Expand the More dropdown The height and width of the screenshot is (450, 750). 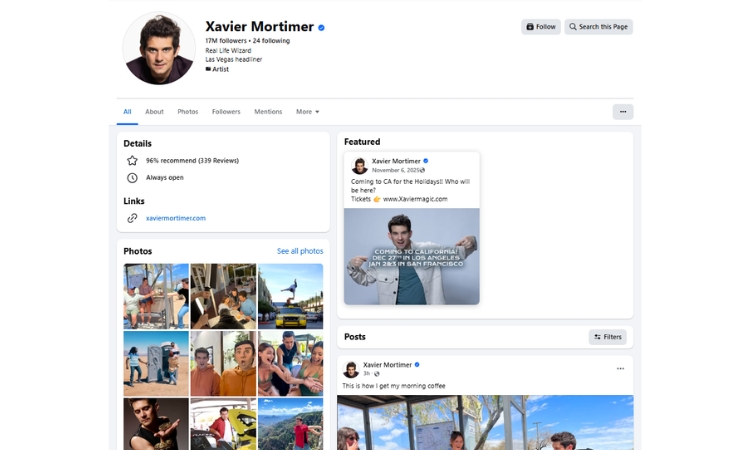pyautogui.click(x=308, y=112)
